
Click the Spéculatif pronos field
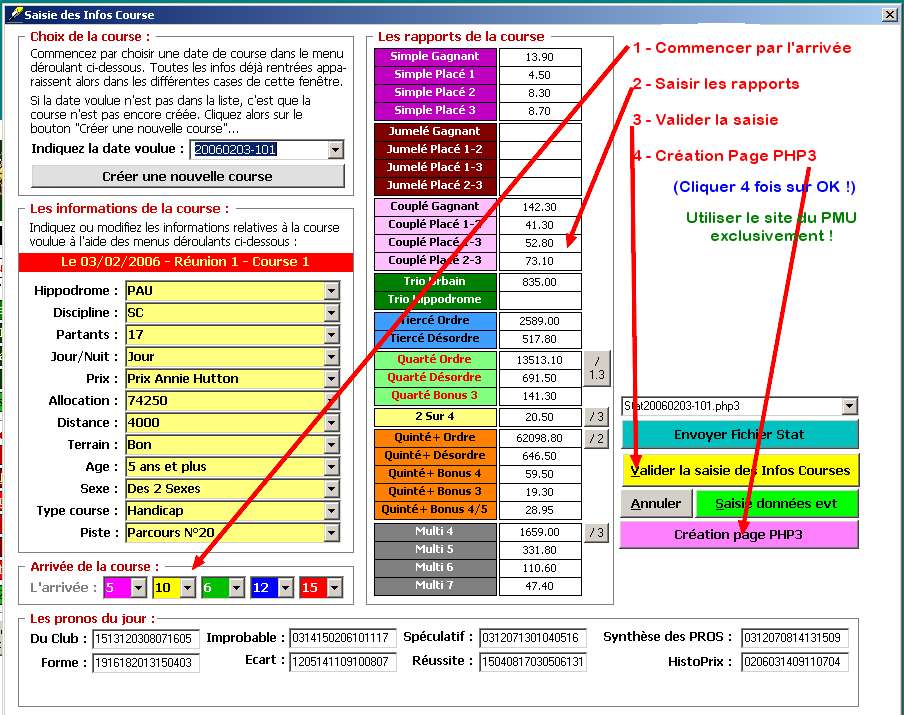pos(533,638)
